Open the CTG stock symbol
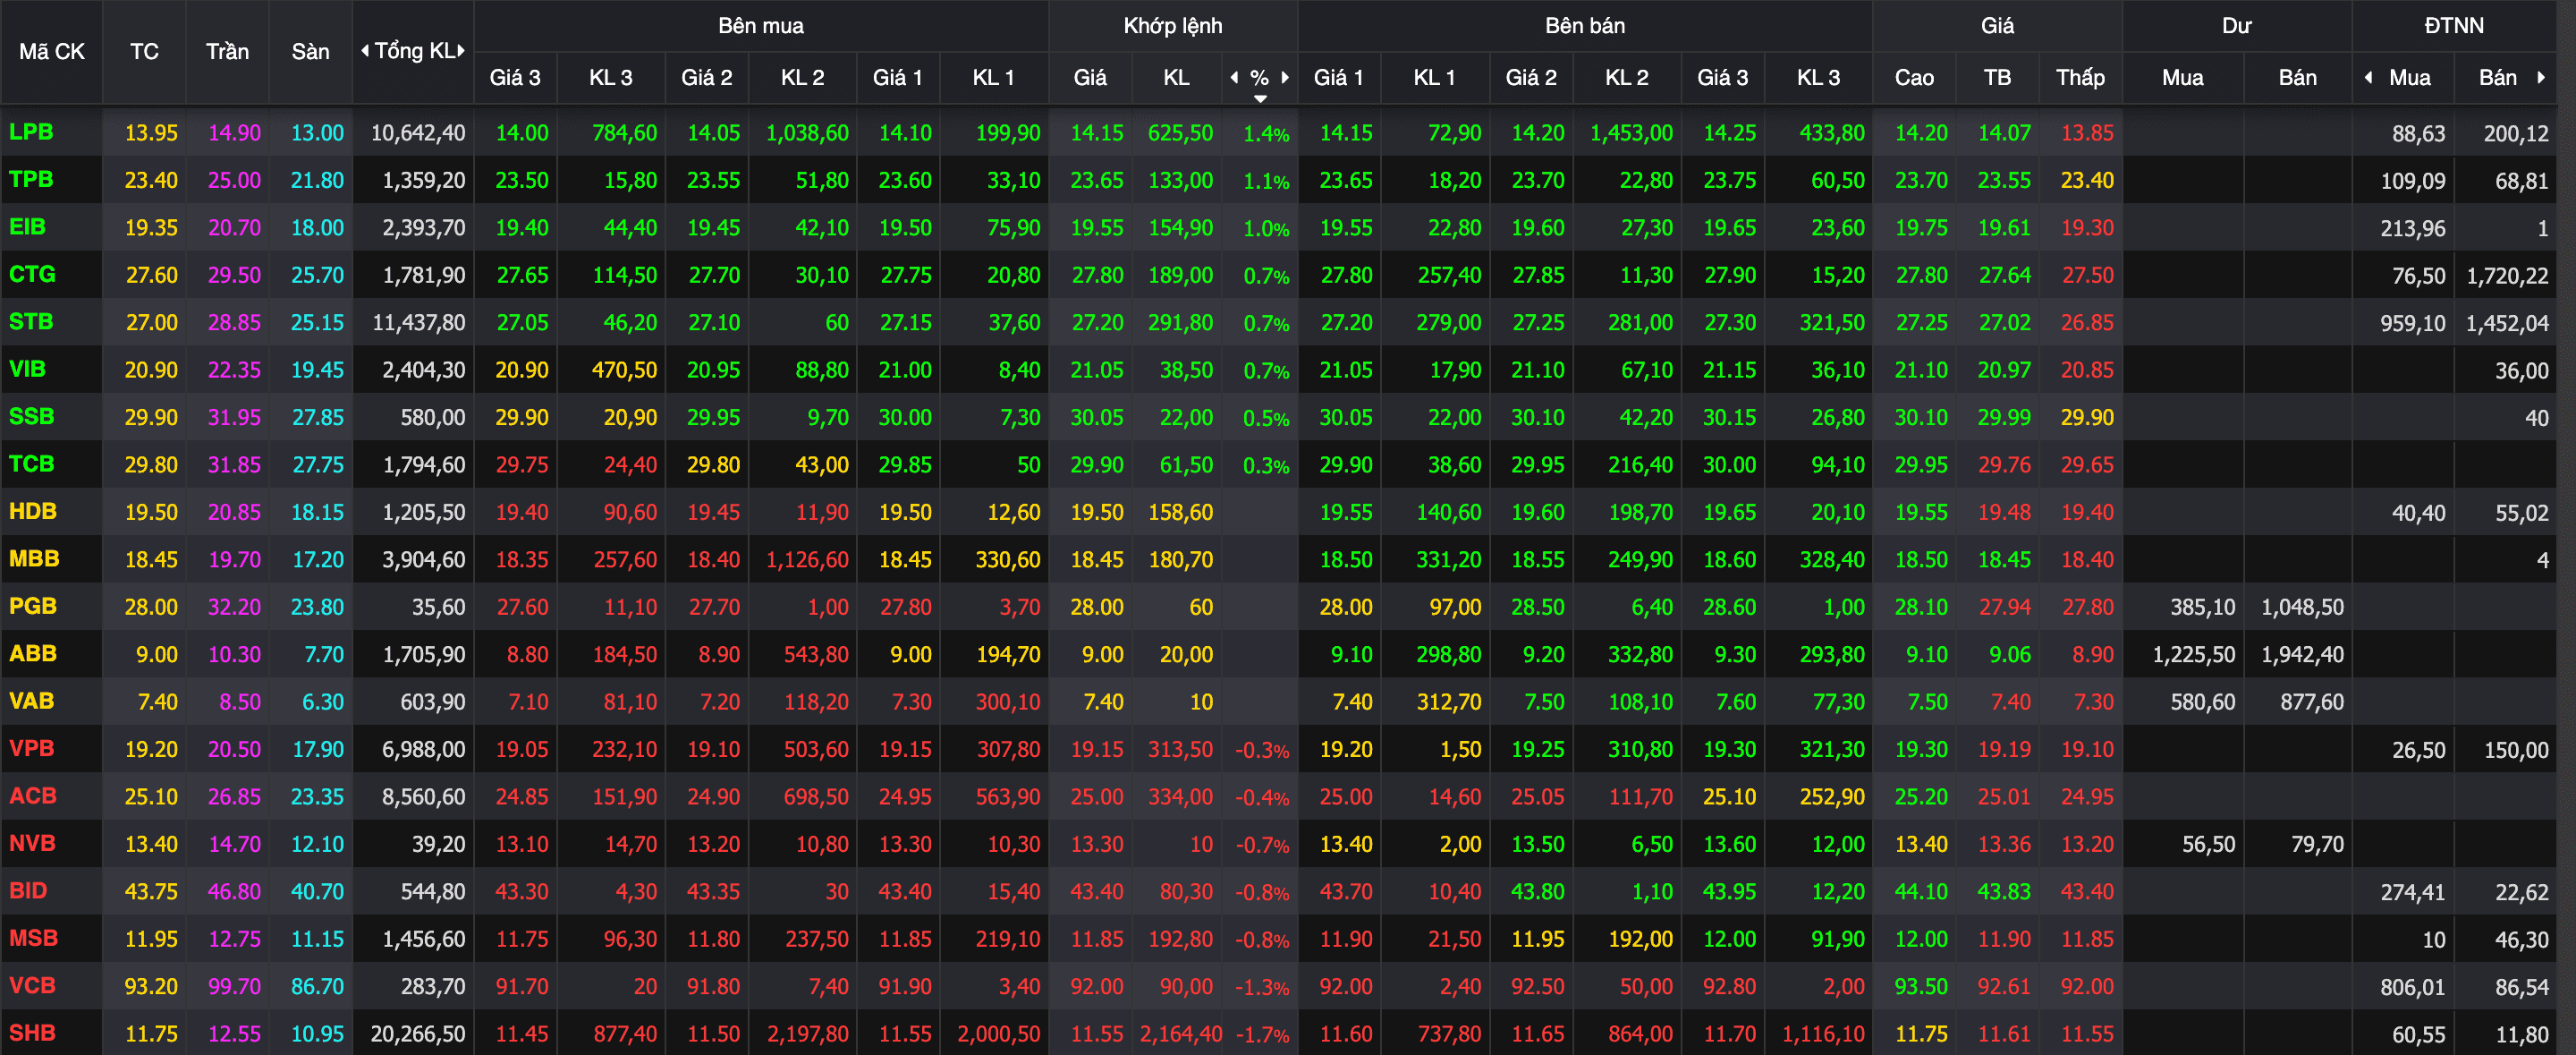 [x=32, y=274]
